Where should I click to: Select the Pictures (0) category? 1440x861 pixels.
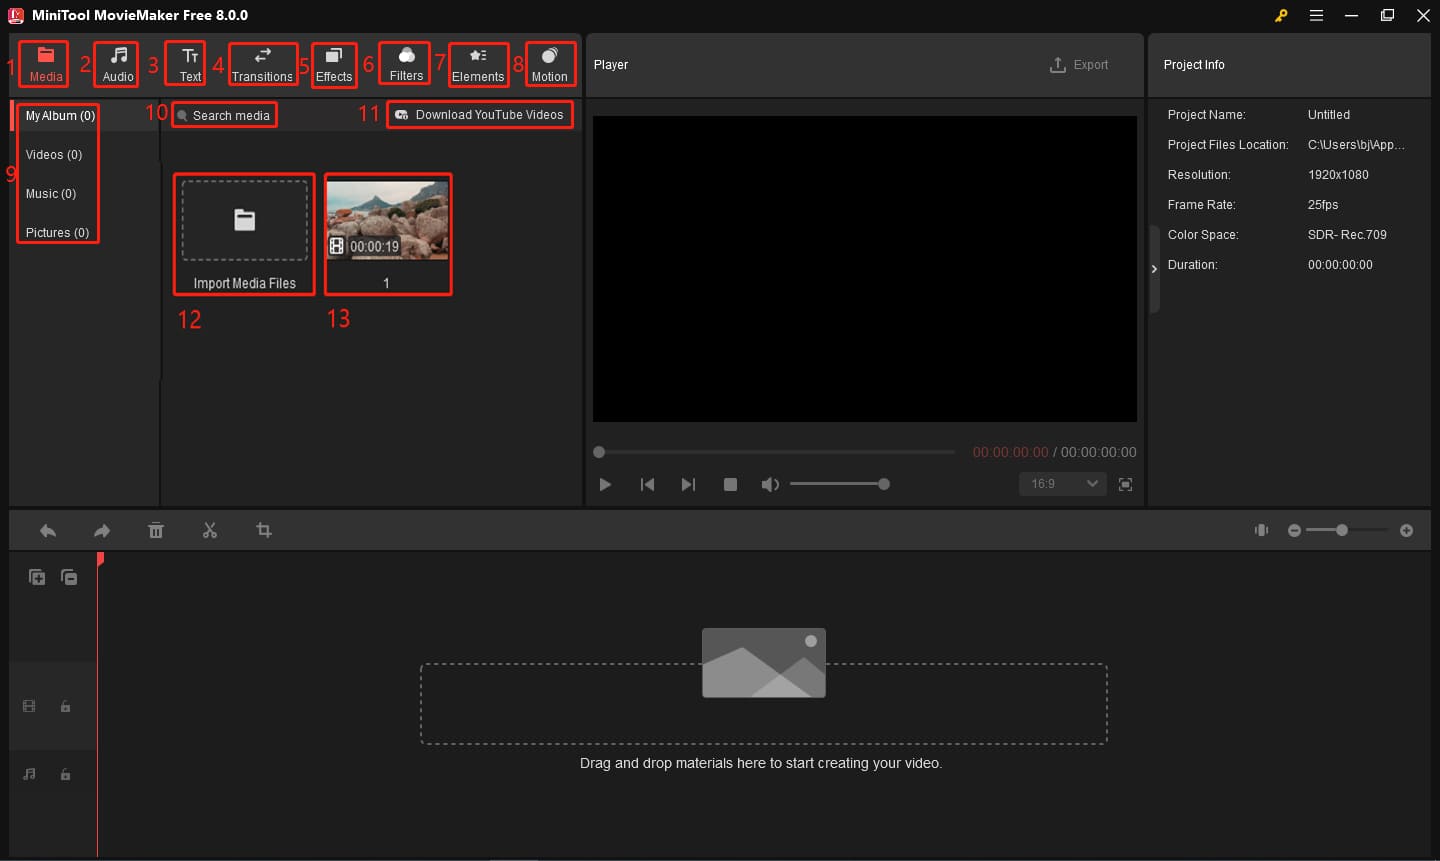[x=57, y=233]
